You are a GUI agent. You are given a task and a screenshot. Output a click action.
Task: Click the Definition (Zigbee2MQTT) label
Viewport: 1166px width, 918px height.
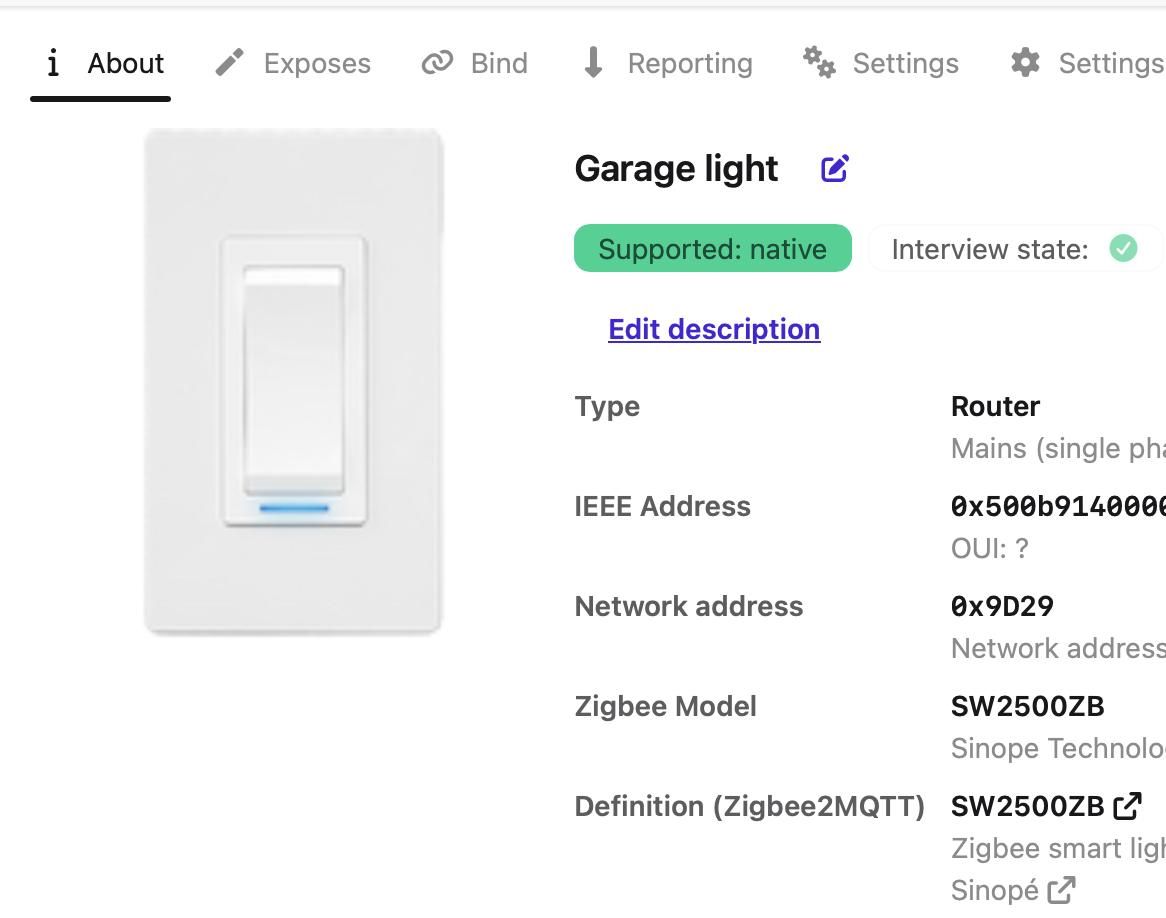tap(750, 806)
